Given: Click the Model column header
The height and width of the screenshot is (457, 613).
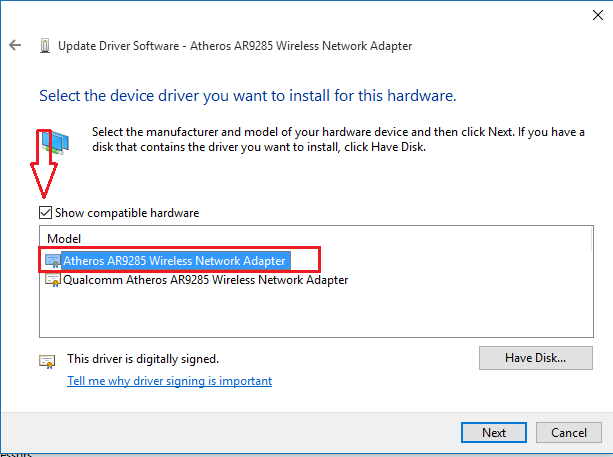Looking at the screenshot, I should [63, 240].
